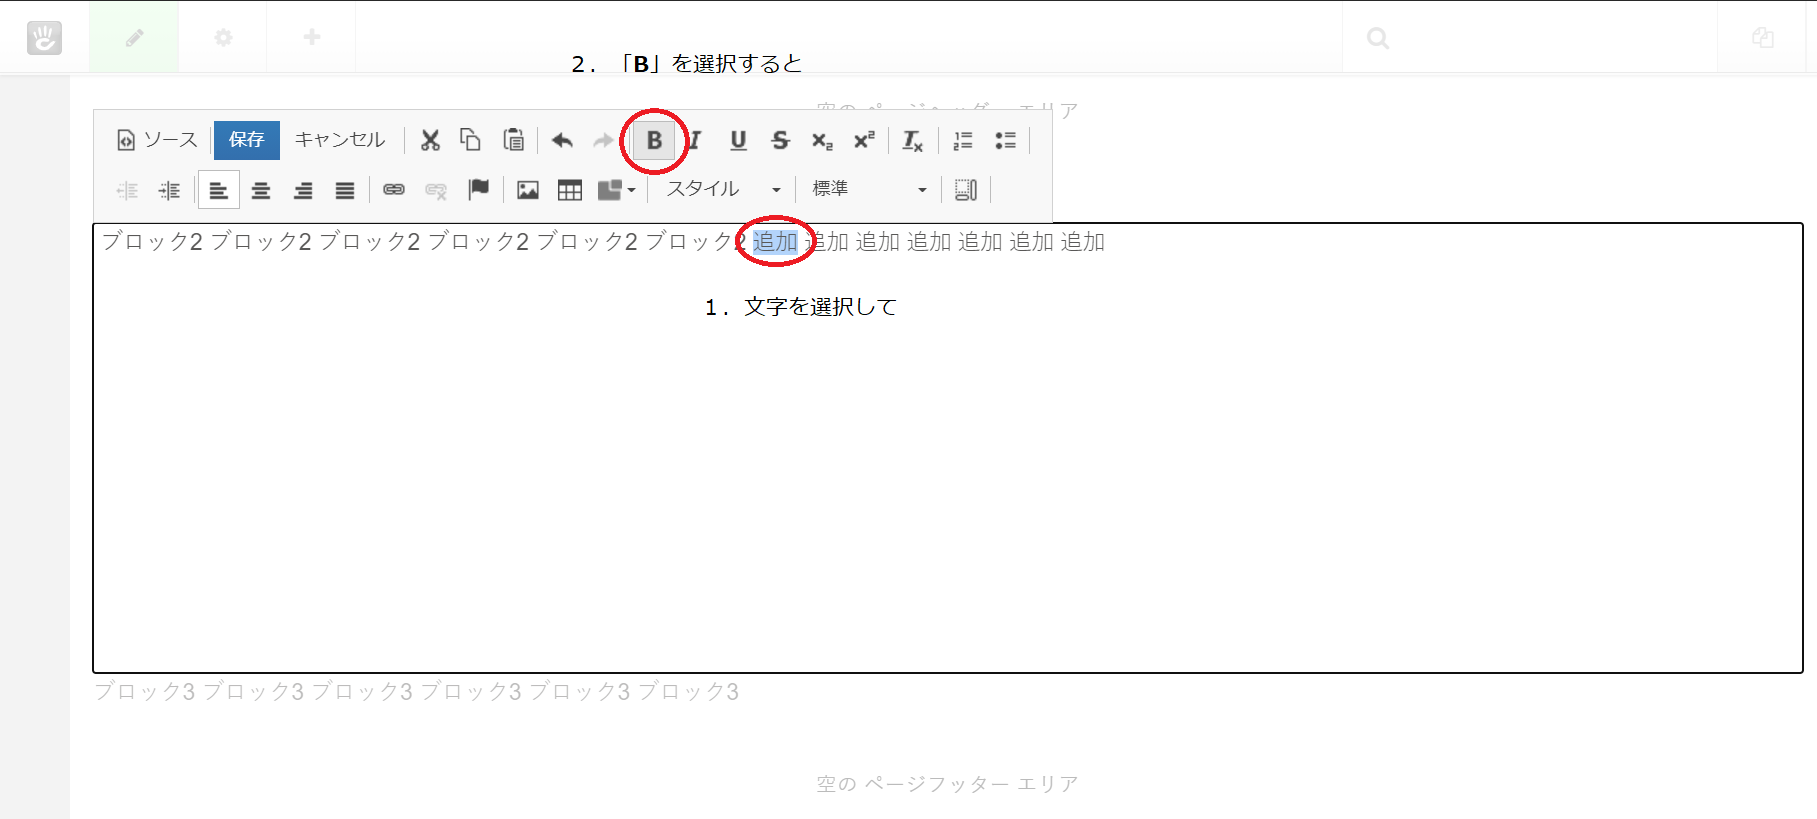1817x819 pixels.
Task: Undo the last edit
Action: [x=562, y=140]
